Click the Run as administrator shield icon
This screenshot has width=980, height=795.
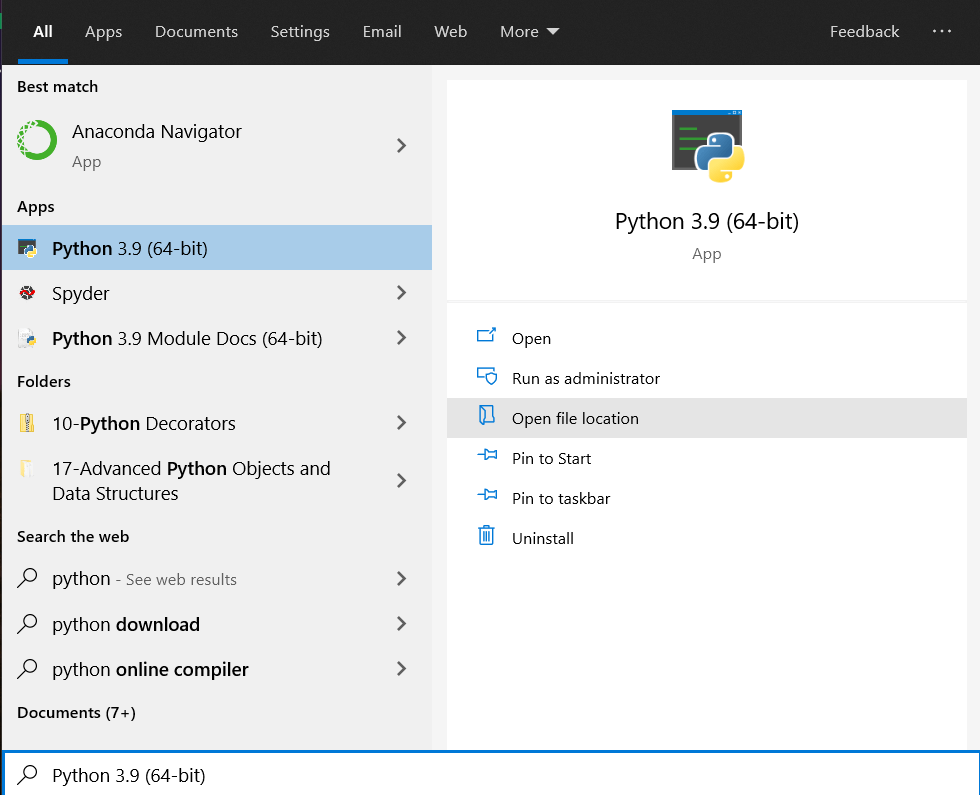coord(486,378)
